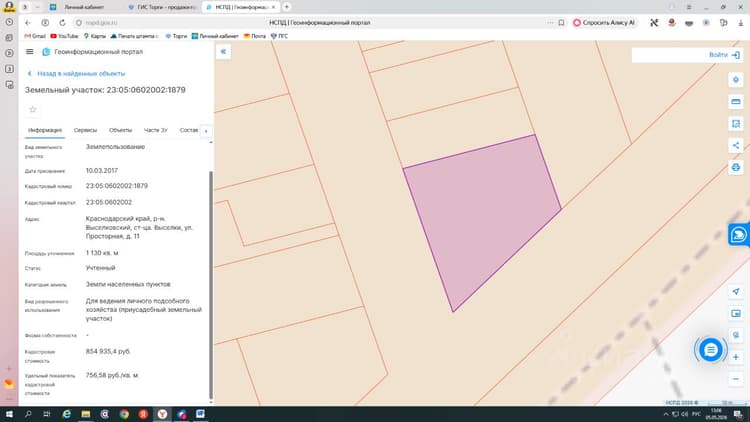
Task: Open map layers settings icon at top right
Action: 736,80
